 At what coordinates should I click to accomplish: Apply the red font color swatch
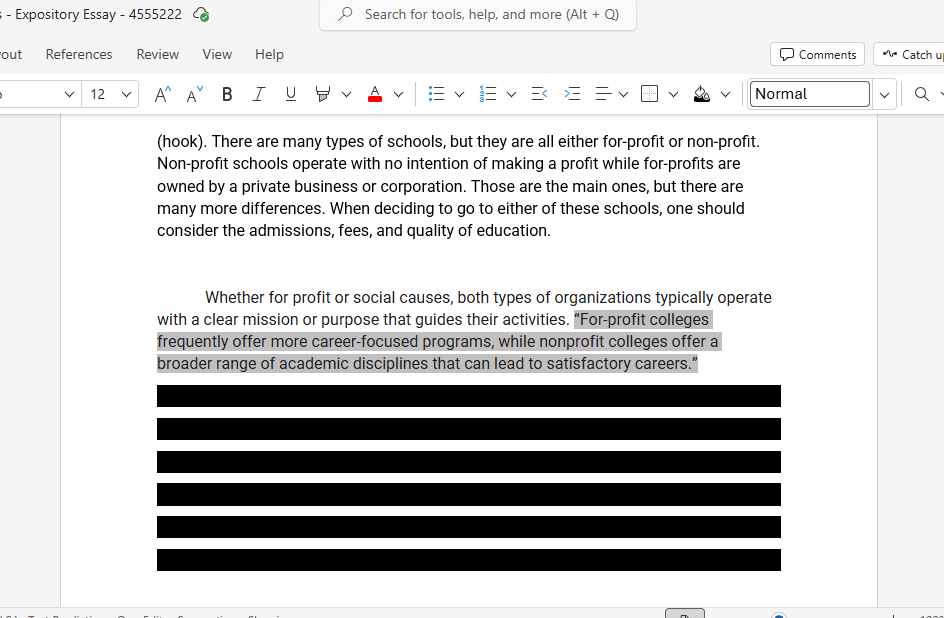pos(375,94)
